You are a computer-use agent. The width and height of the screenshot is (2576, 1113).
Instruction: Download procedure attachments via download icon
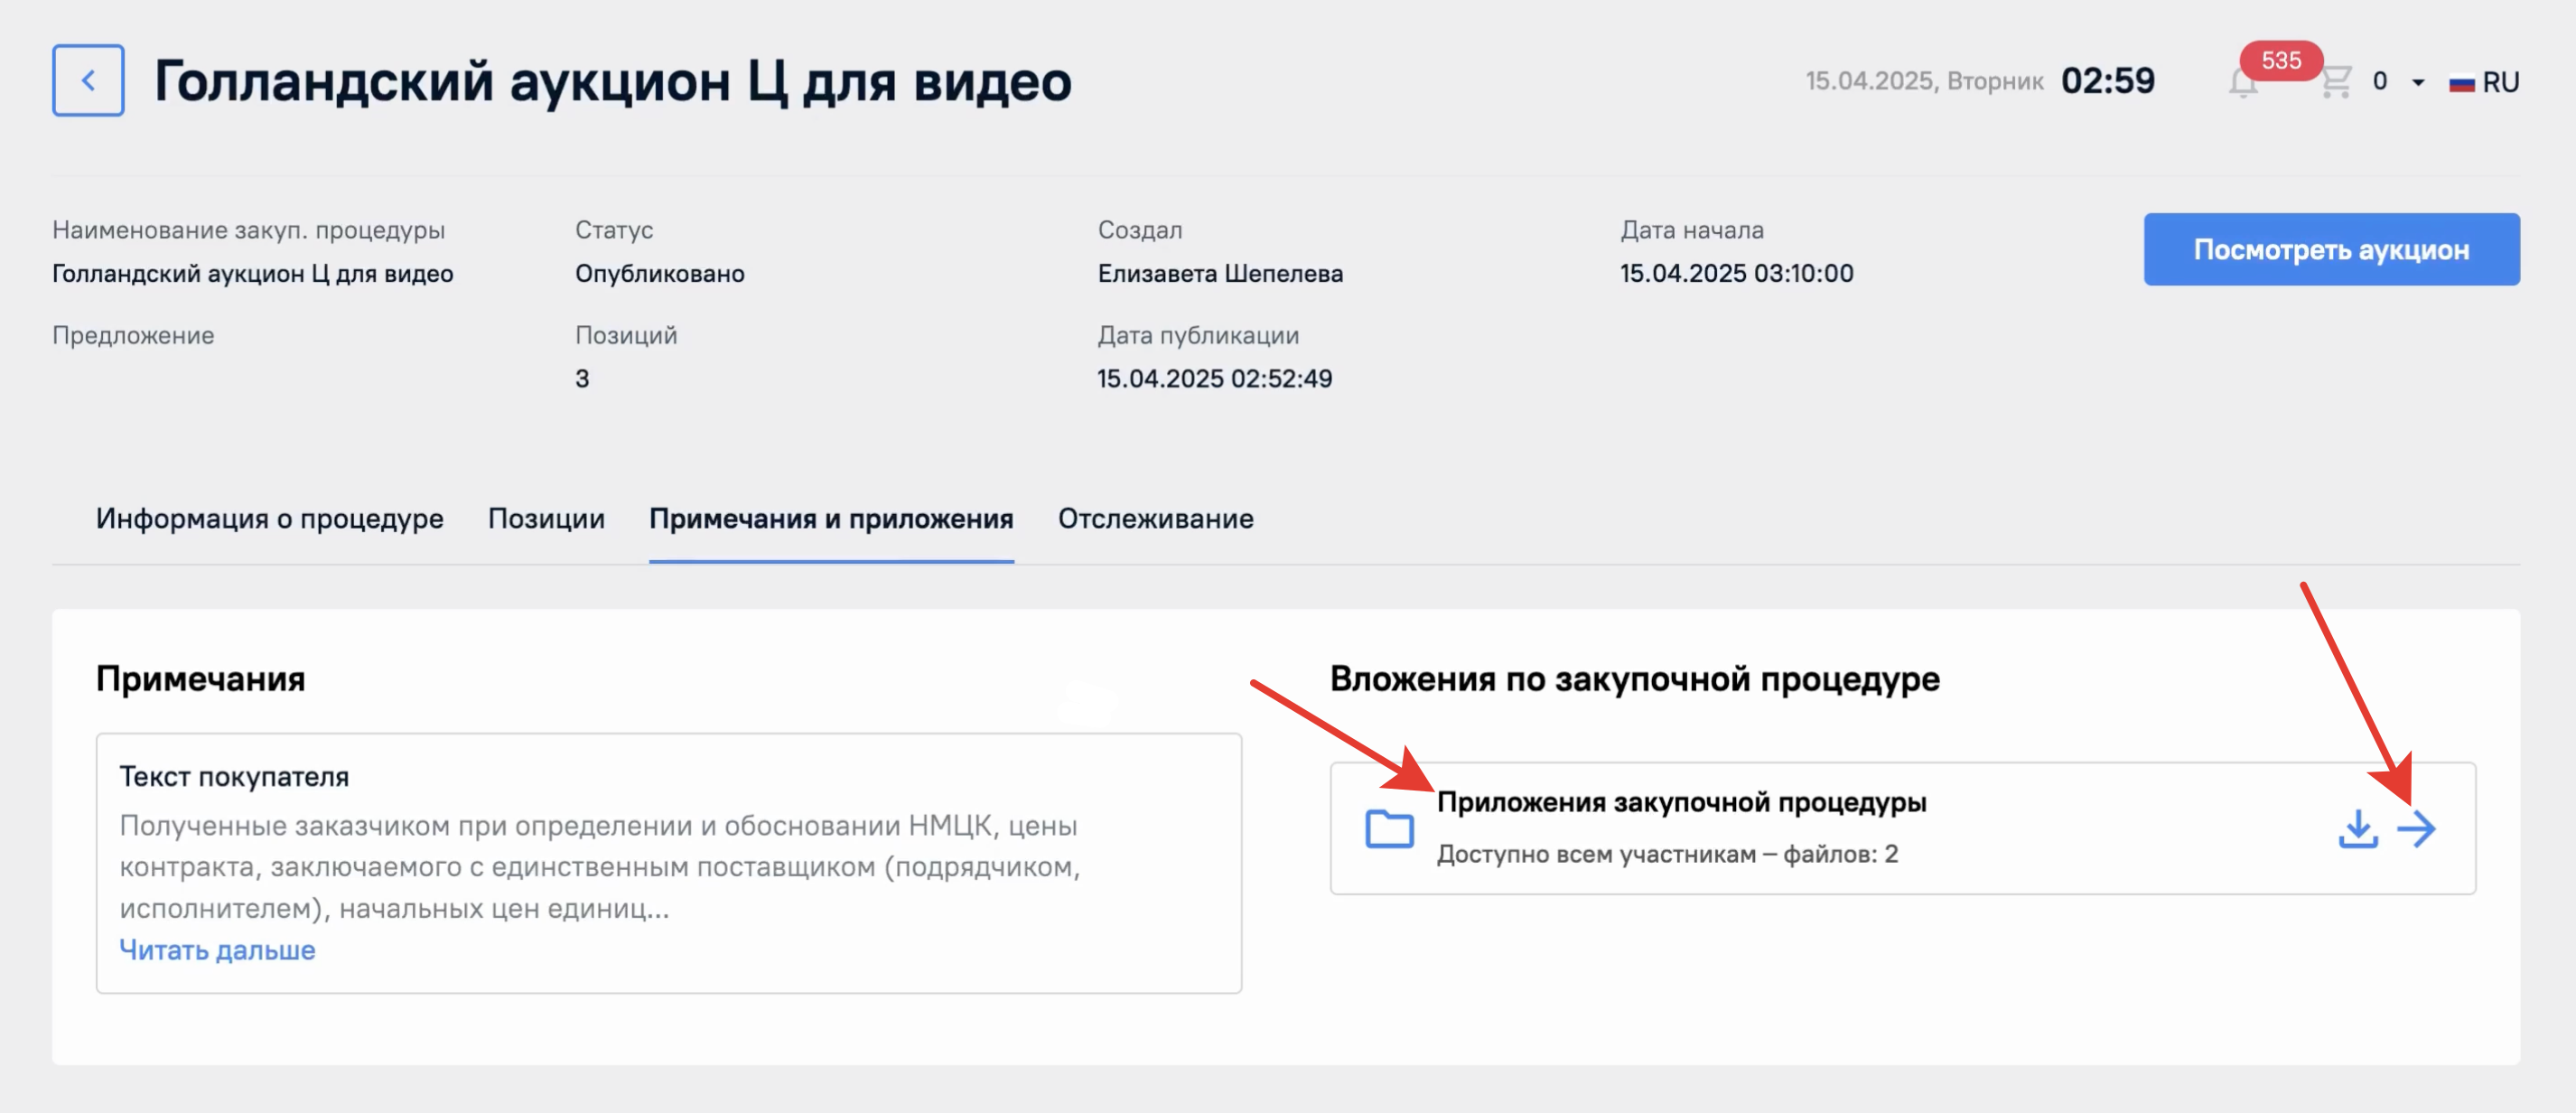click(x=2357, y=828)
